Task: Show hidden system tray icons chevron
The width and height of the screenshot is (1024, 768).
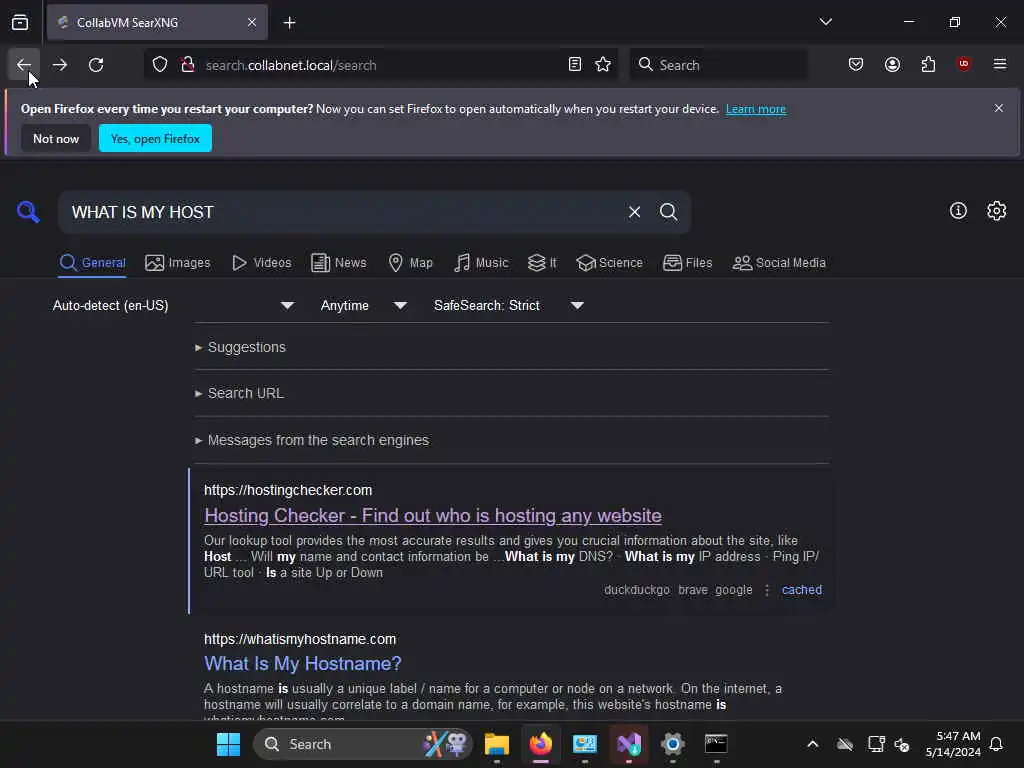Action: tap(812, 744)
